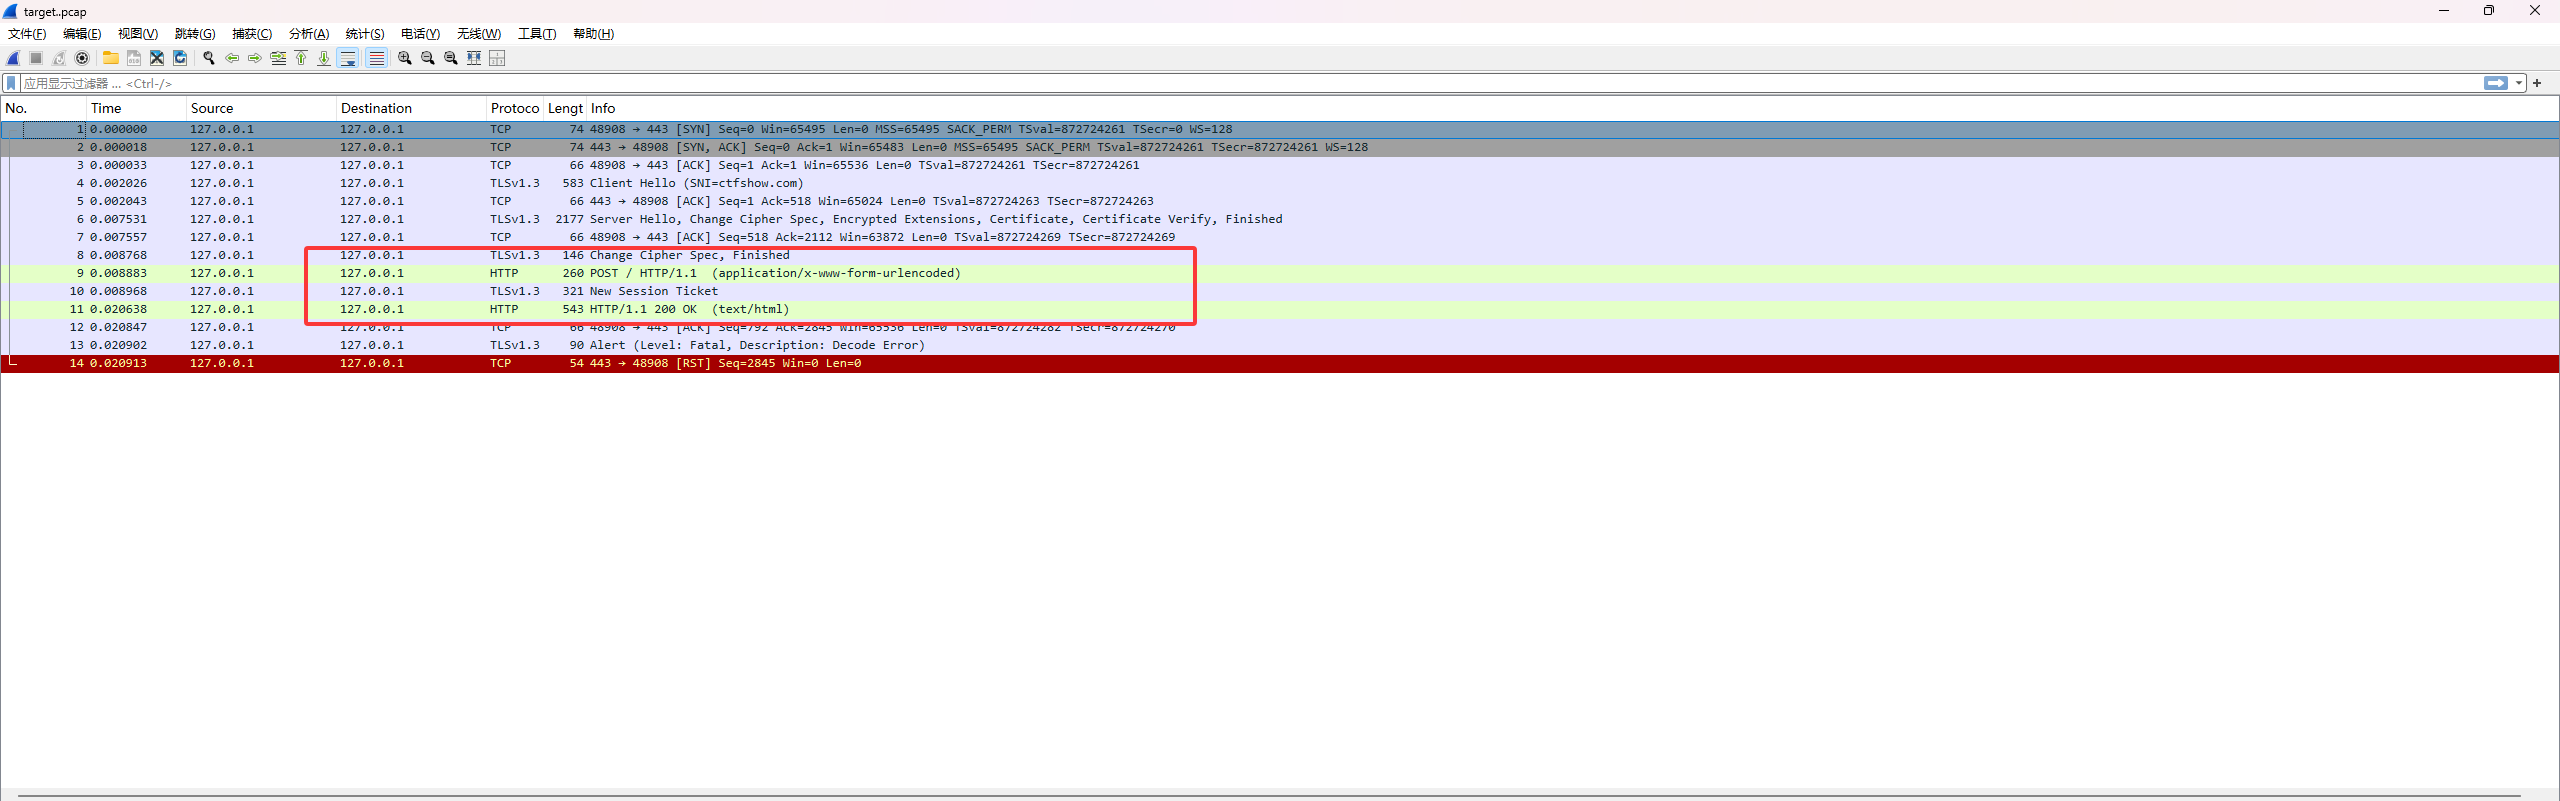Image resolution: width=2560 pixels, height=801 pixels.
Task: Select packet 9 HTTP POST row
Action: coord(700,273)
